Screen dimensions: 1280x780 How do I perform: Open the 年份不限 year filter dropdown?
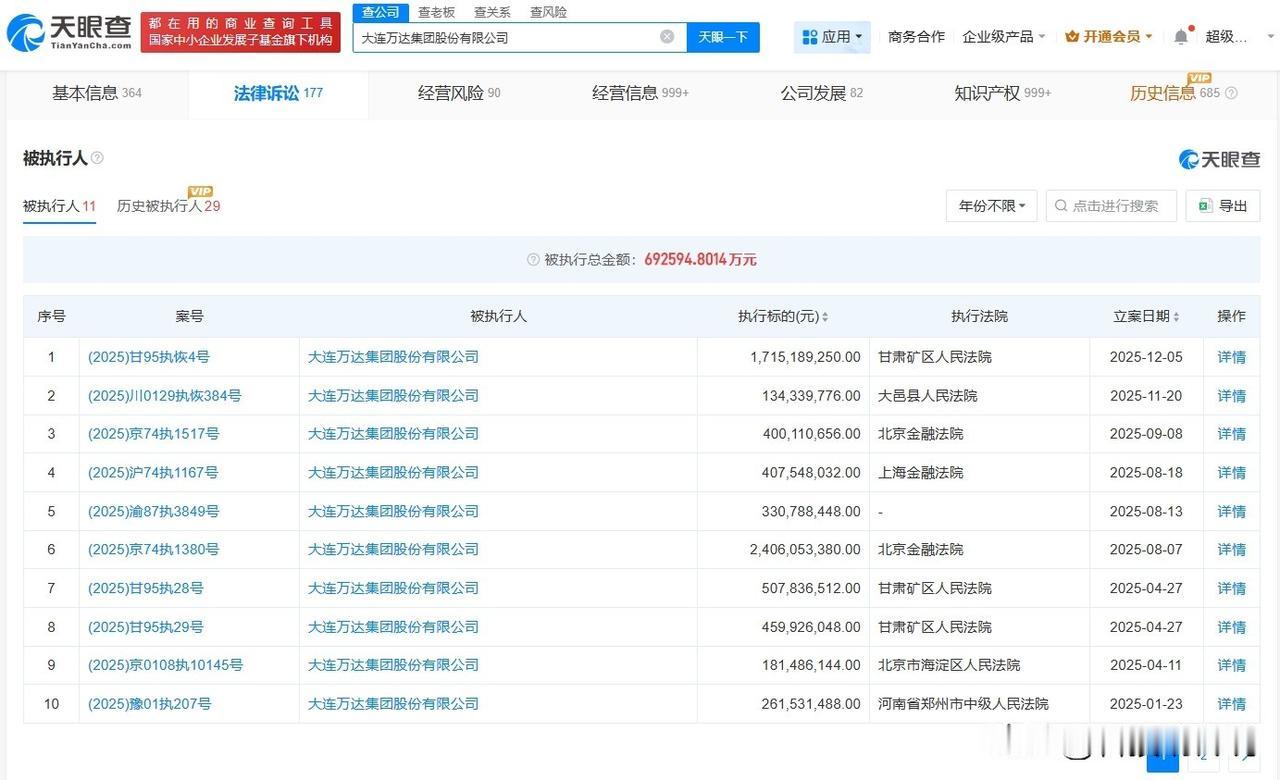[x=991, y=206]
